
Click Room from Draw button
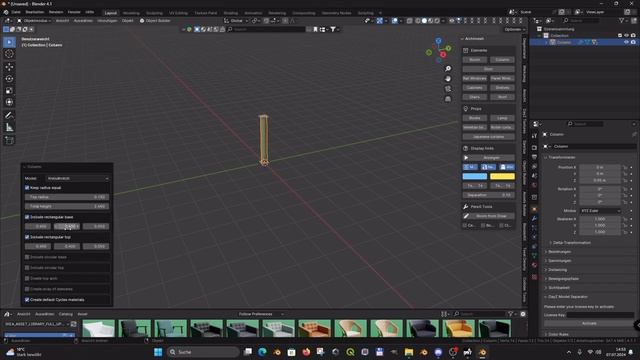pos(489,216)
